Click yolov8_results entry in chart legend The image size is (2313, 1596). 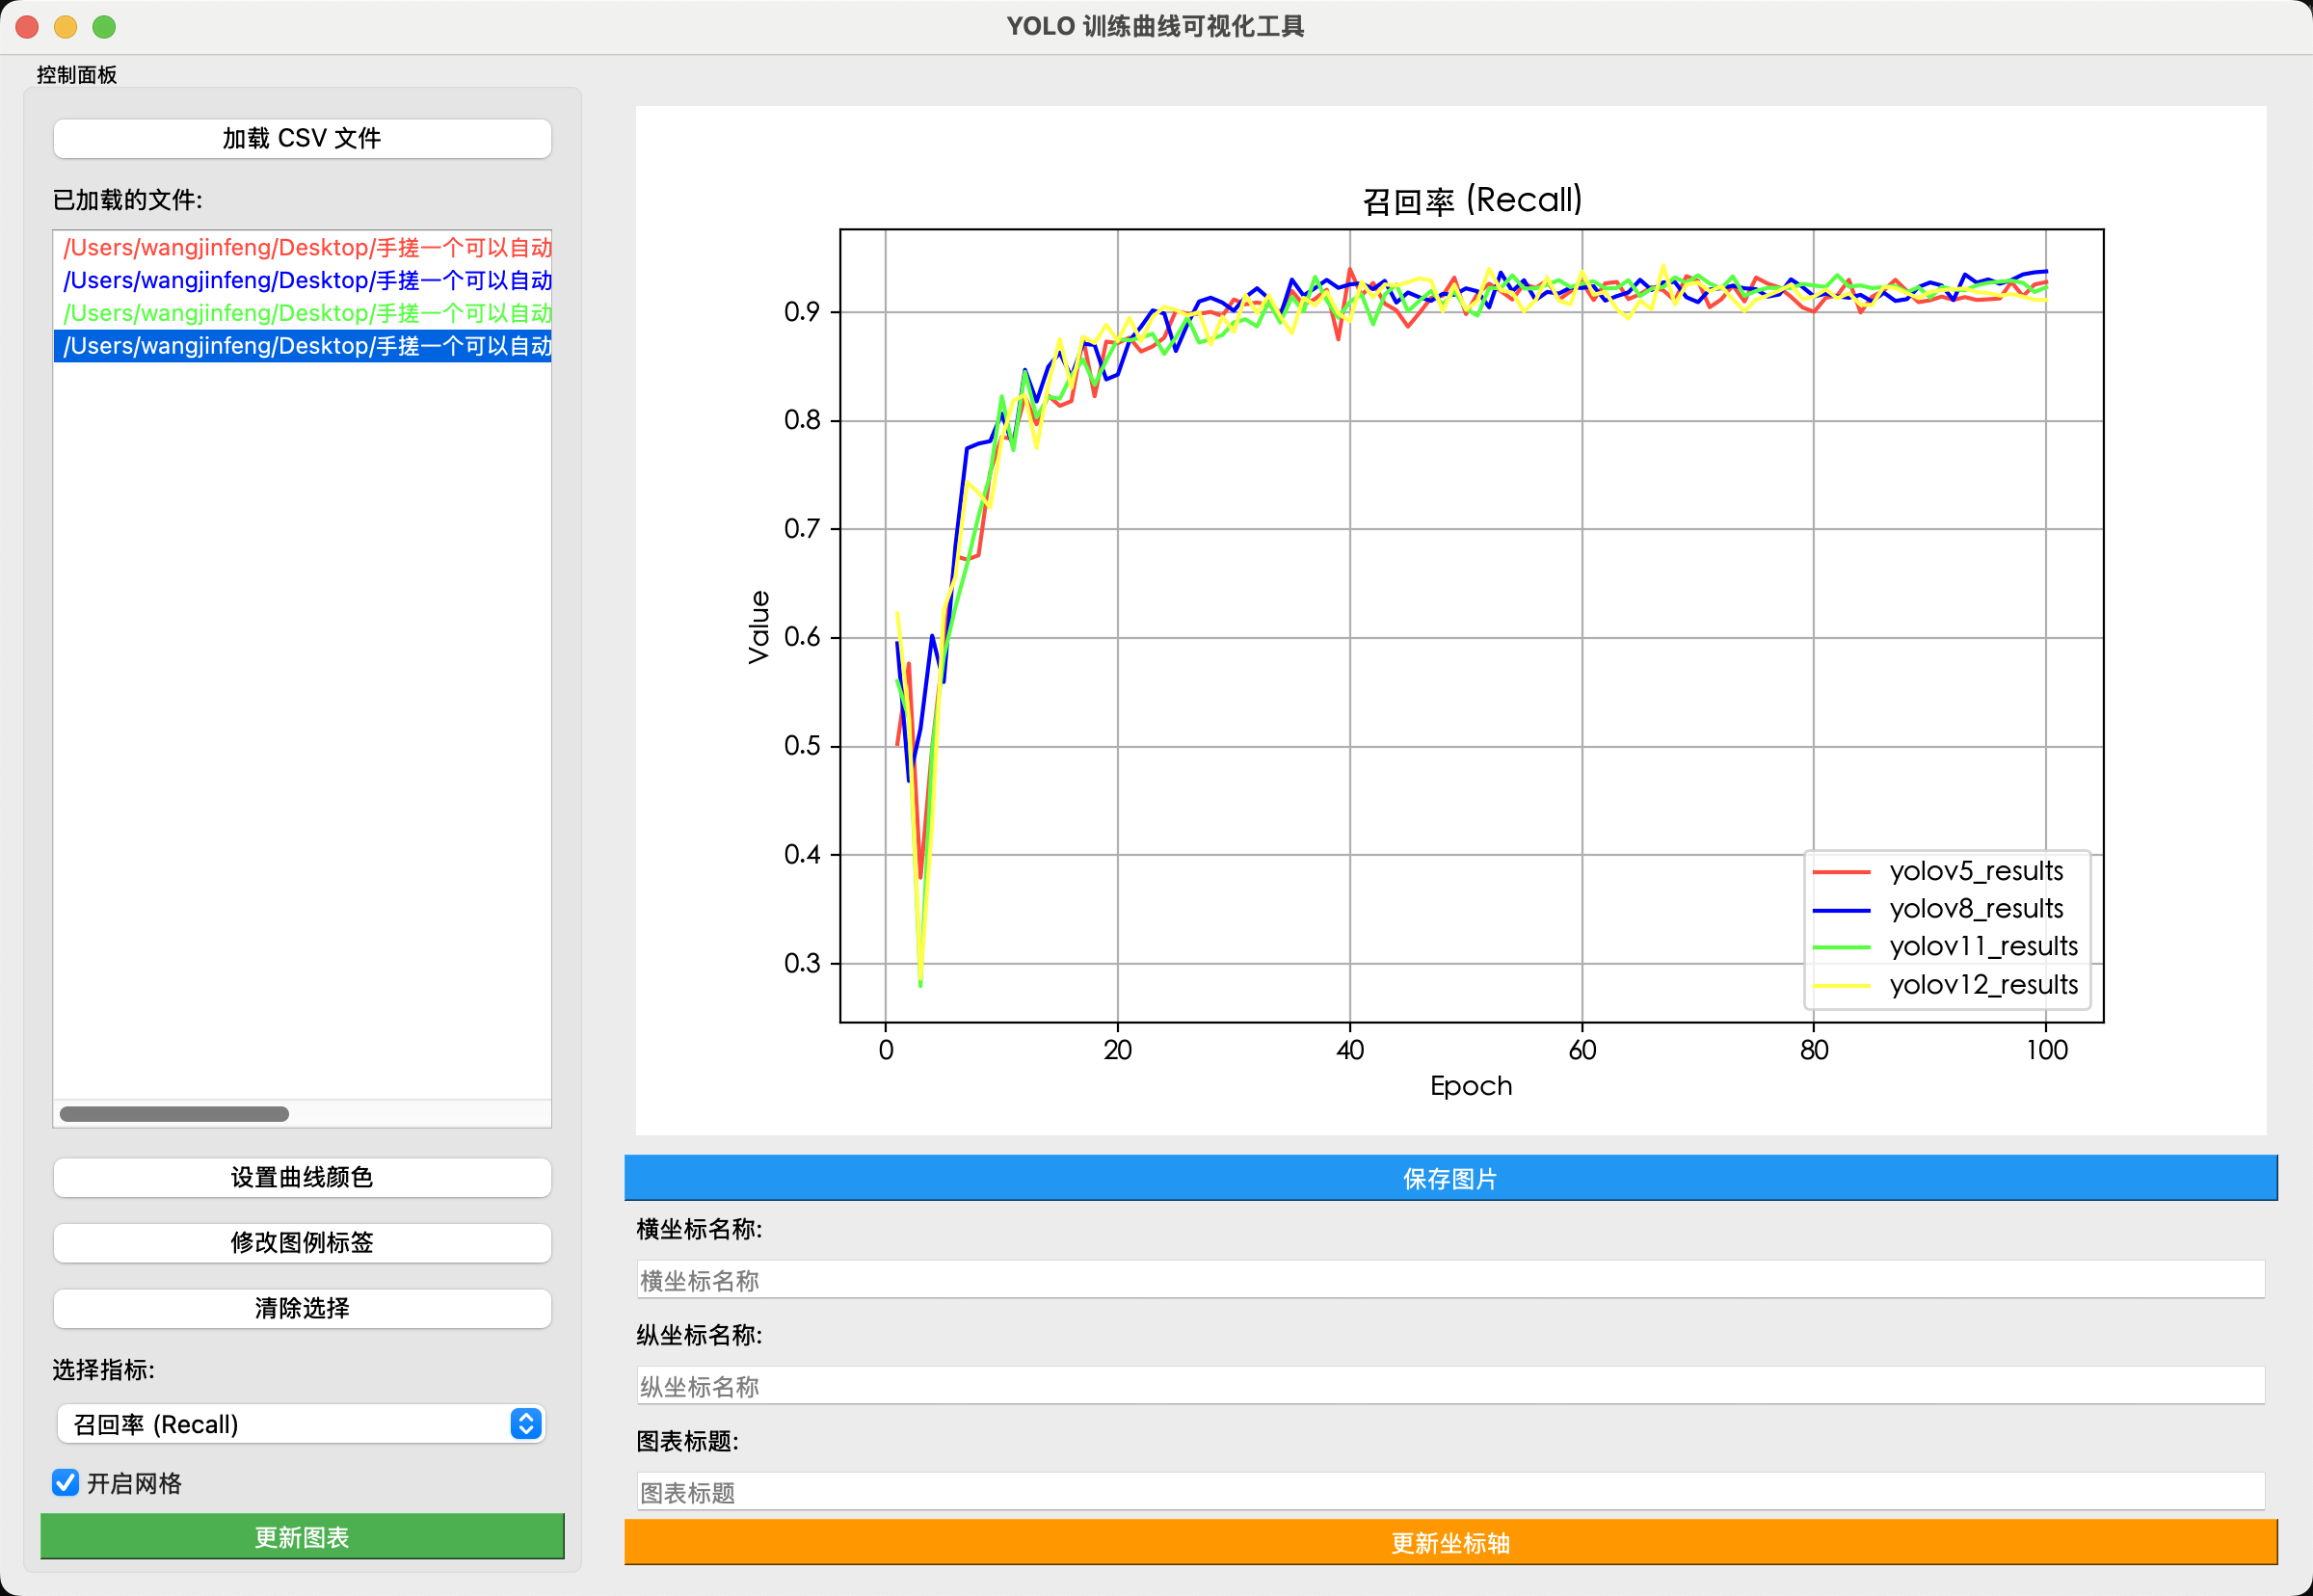click(1975, 908)
